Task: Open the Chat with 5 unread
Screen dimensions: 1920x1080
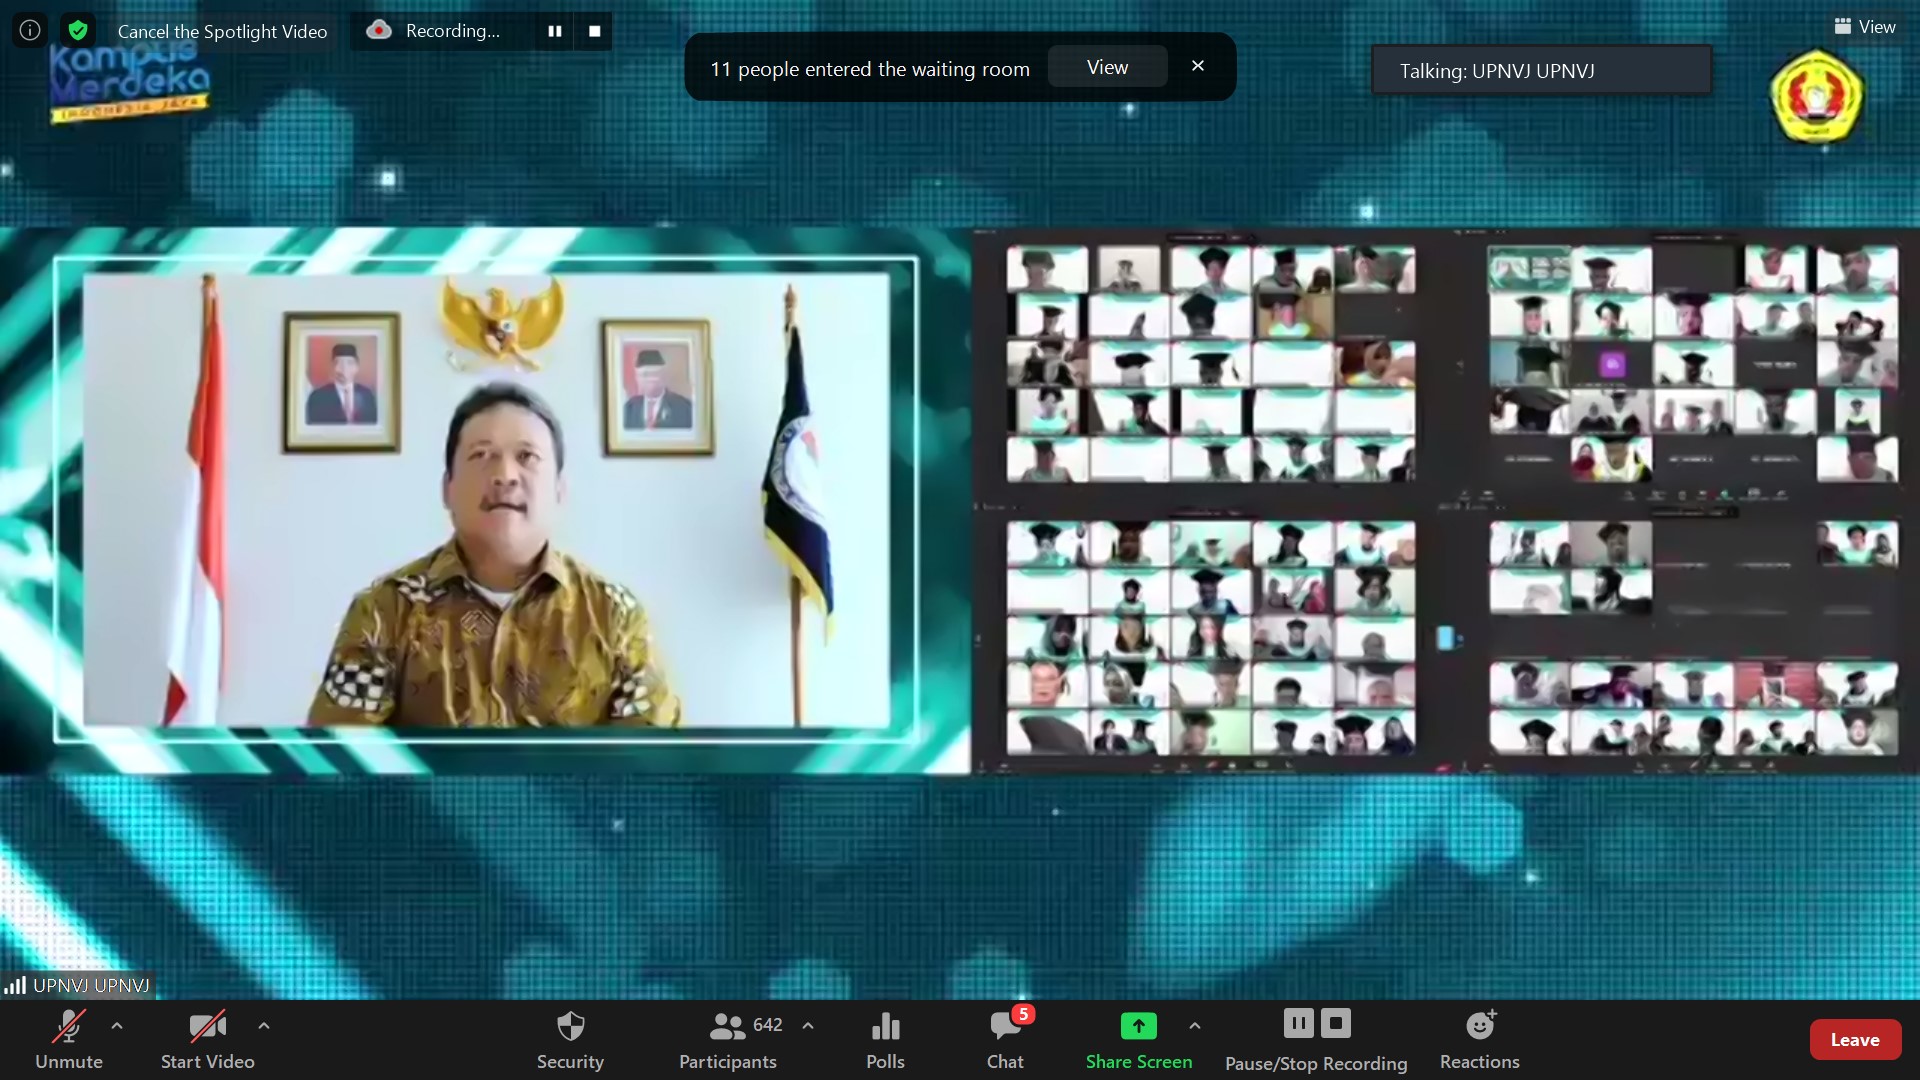Action: coord(1005,1039)
